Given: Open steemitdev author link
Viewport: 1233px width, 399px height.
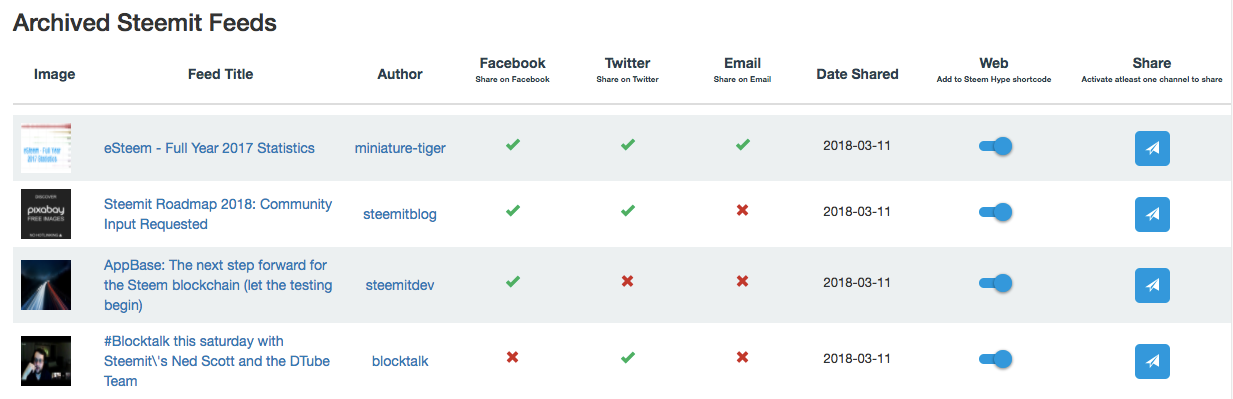Looking at the screenshot, I should point(400,285).
